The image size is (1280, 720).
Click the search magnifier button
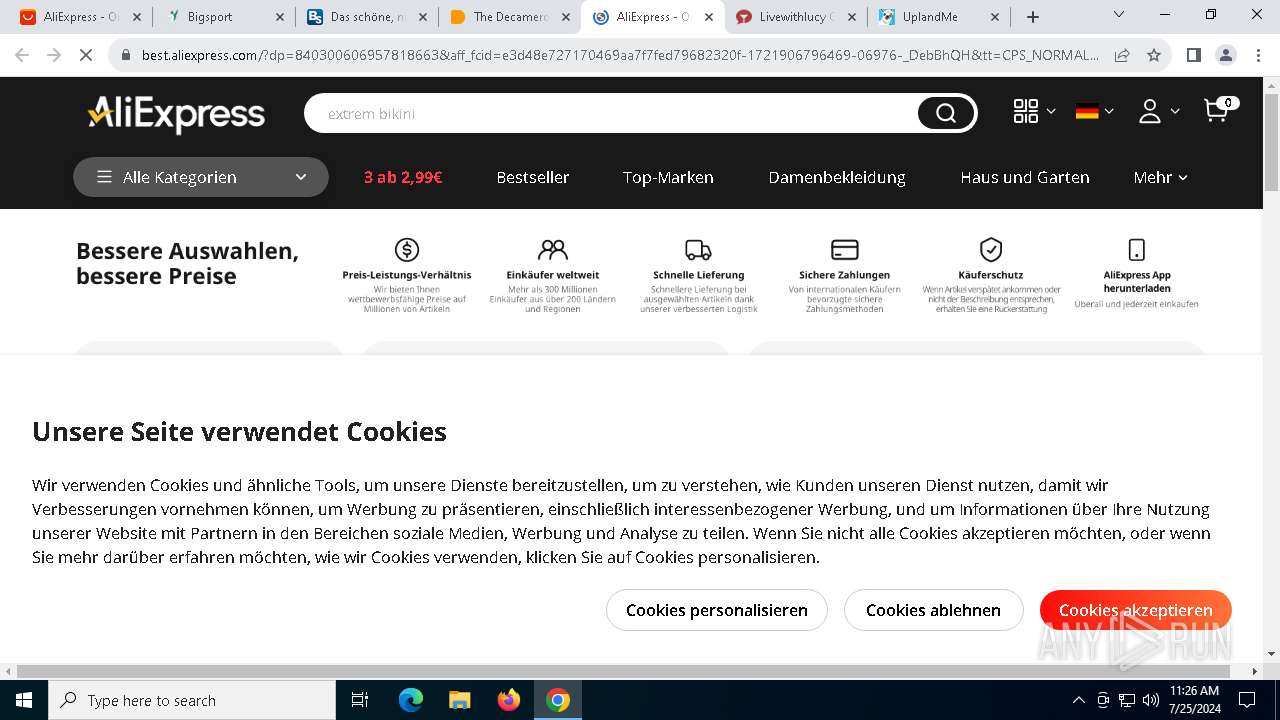coord(945,114)
